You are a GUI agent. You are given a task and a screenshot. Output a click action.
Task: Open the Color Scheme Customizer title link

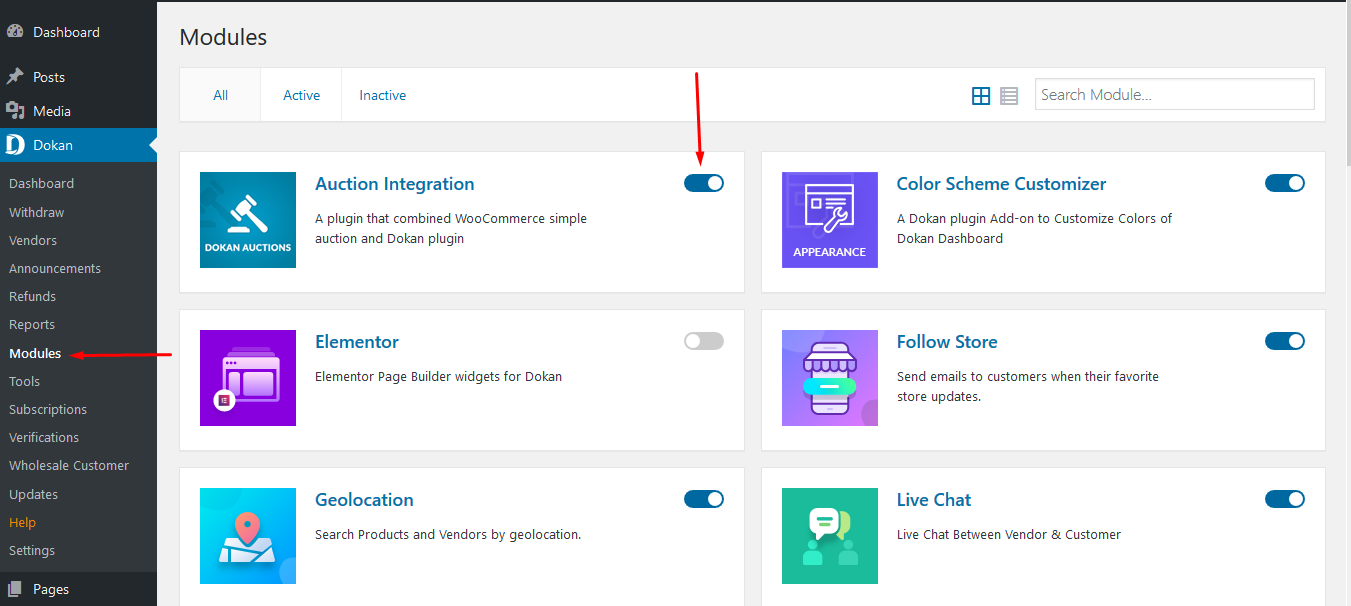pyautogui.click(x=1002, y=184)
